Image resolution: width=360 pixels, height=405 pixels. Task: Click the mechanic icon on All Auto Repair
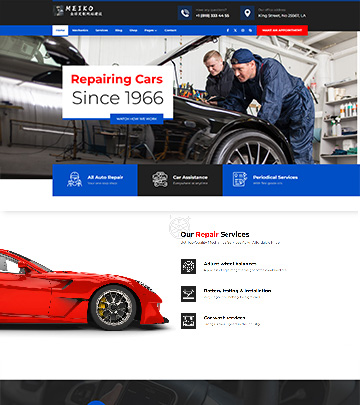point(74,179)
